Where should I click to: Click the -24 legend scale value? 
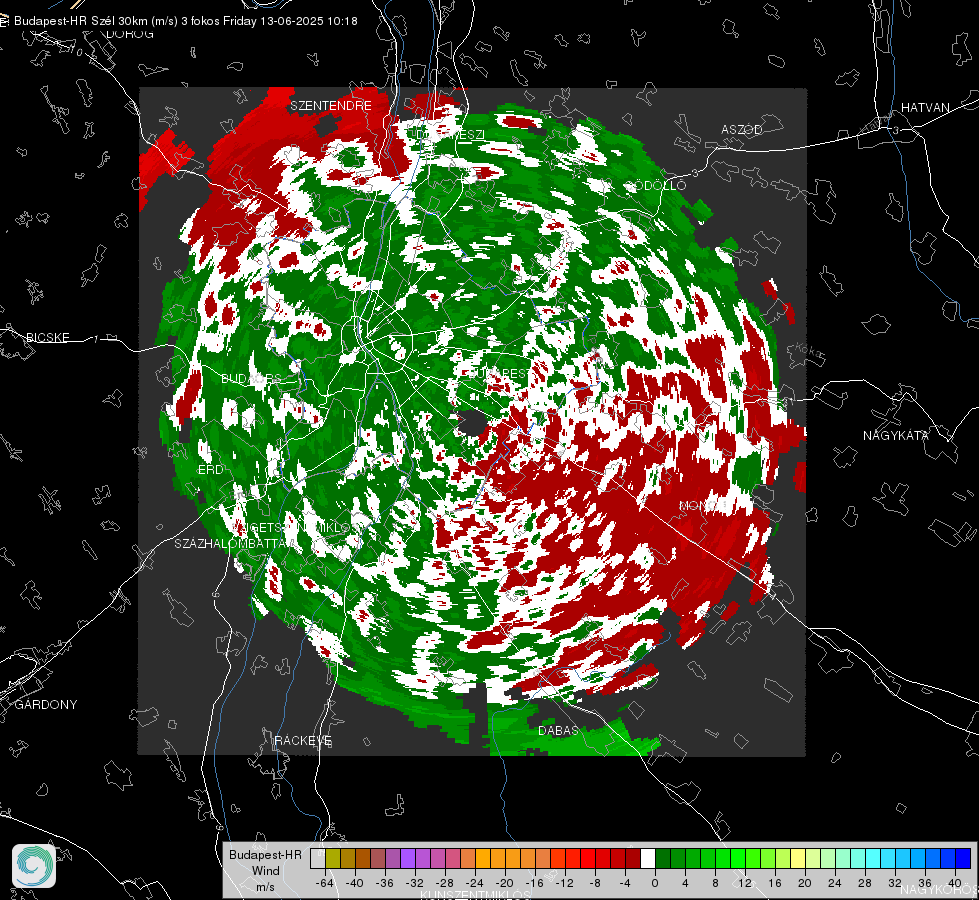475,883
